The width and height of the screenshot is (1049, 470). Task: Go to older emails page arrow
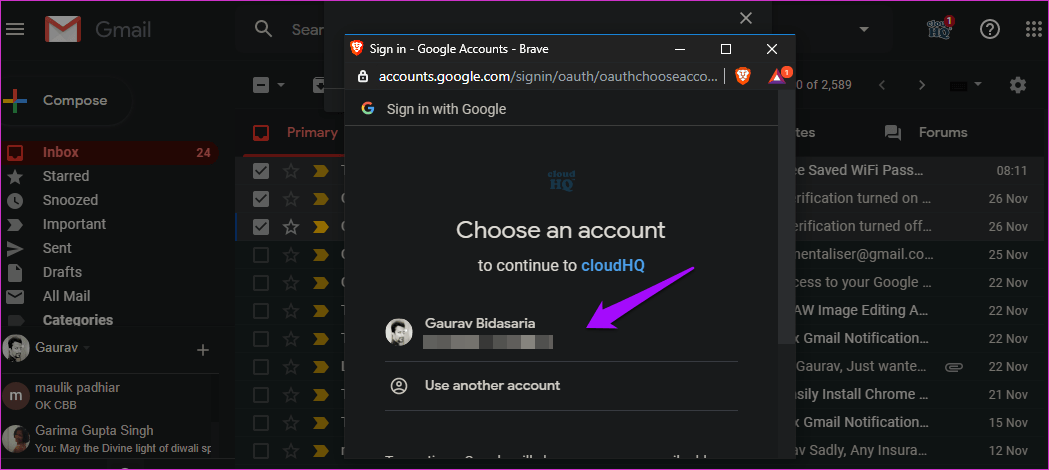click(922, 85)
